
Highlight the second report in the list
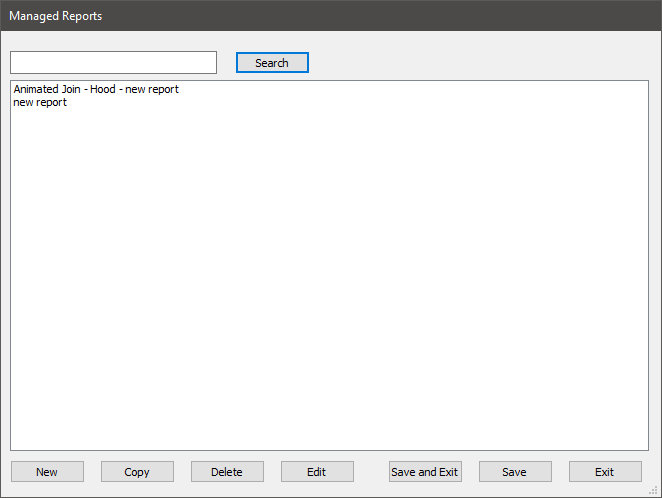(40, 102)
